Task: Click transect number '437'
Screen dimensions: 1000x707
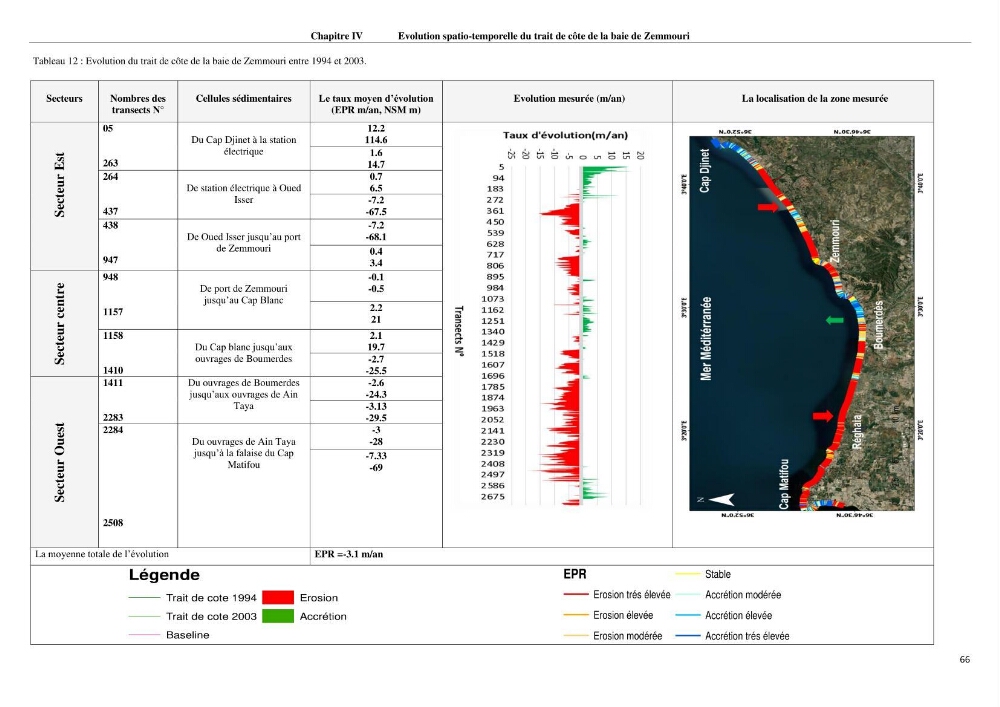Action: pyautogui.click(x=110, y=211)
